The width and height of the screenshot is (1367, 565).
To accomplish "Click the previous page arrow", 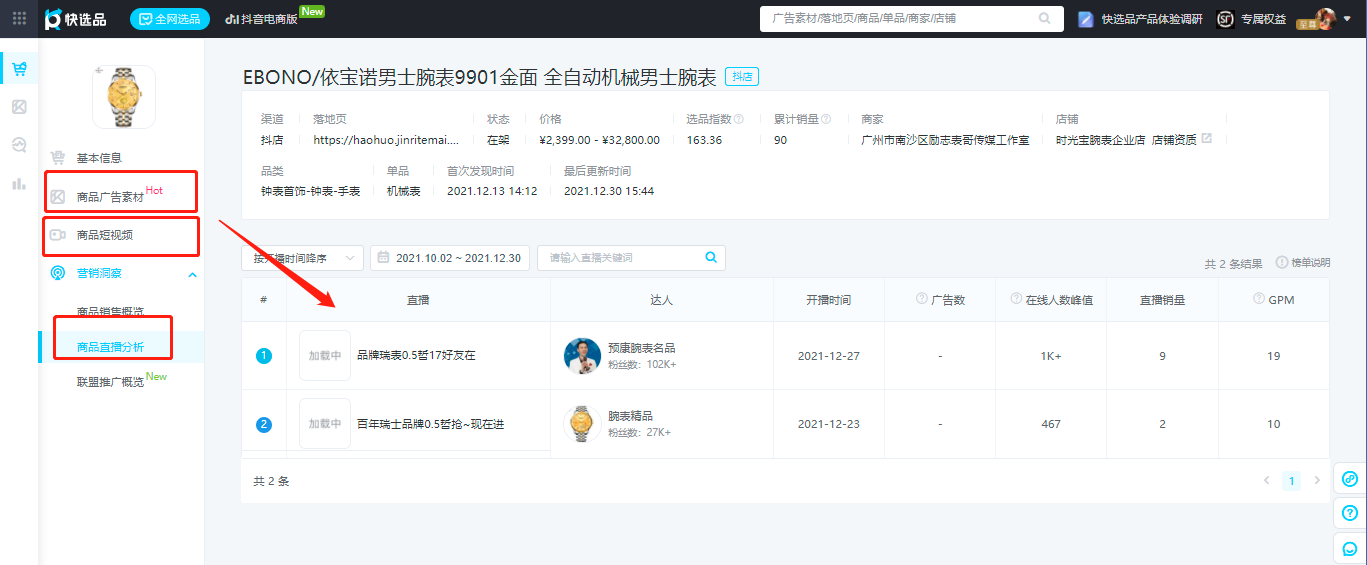I will pos(1266,481).
